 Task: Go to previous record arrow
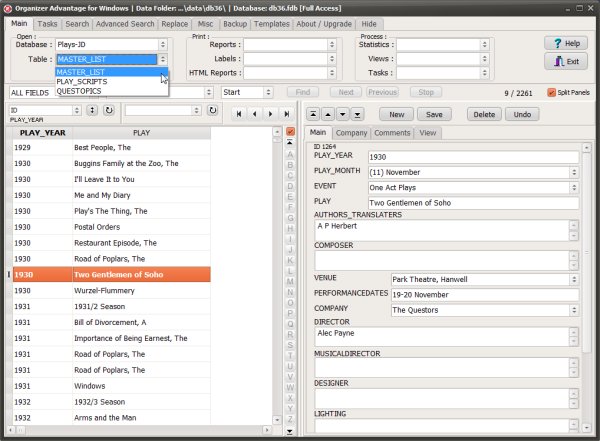click(x=254, y=114)
